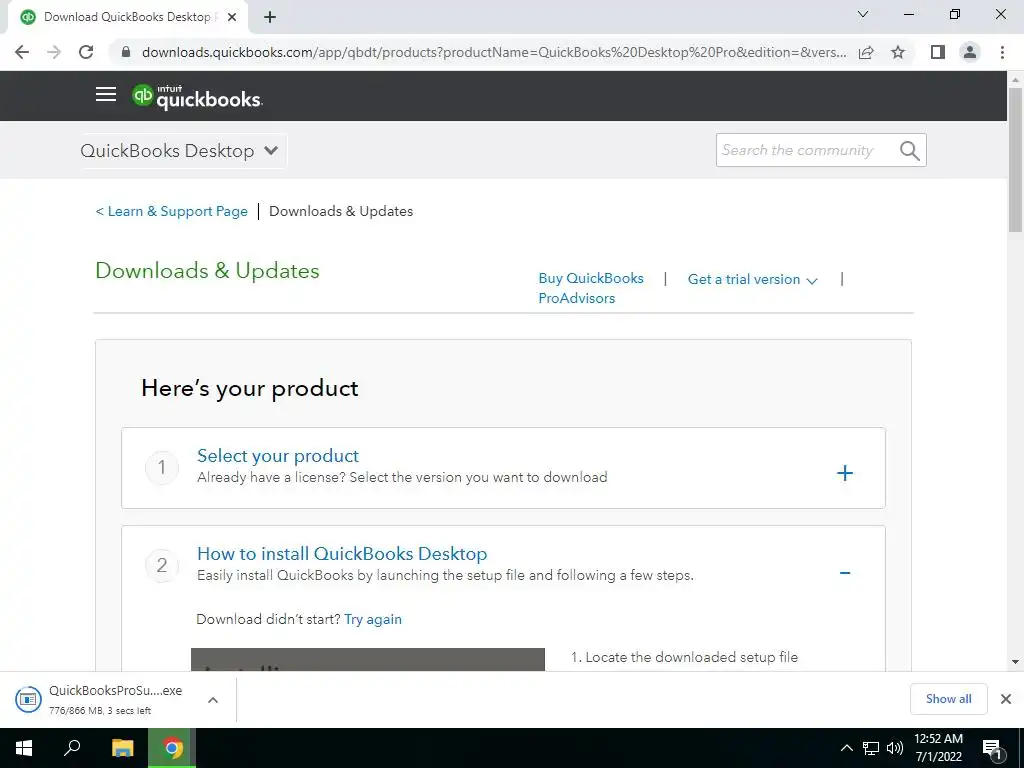This screenshot has height=768, width=1024.
Task: Click the browser address bar URL
Action: tap(494, 52)
